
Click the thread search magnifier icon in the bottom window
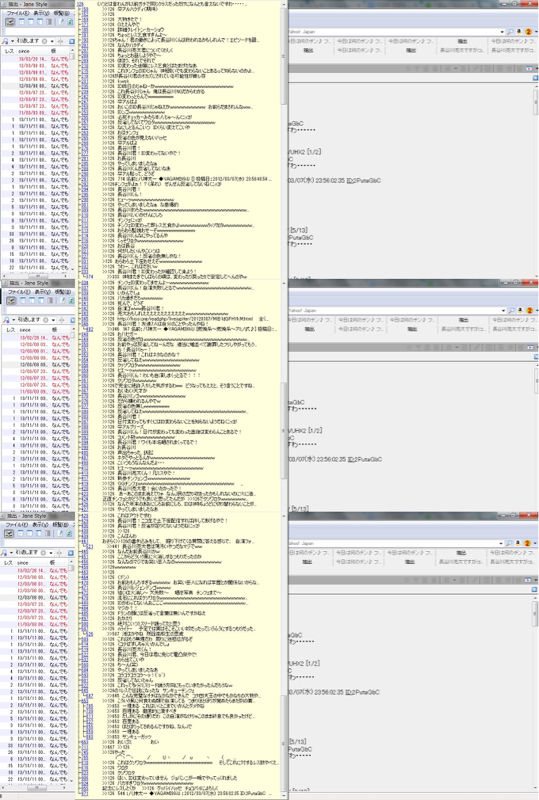[5, 552]
